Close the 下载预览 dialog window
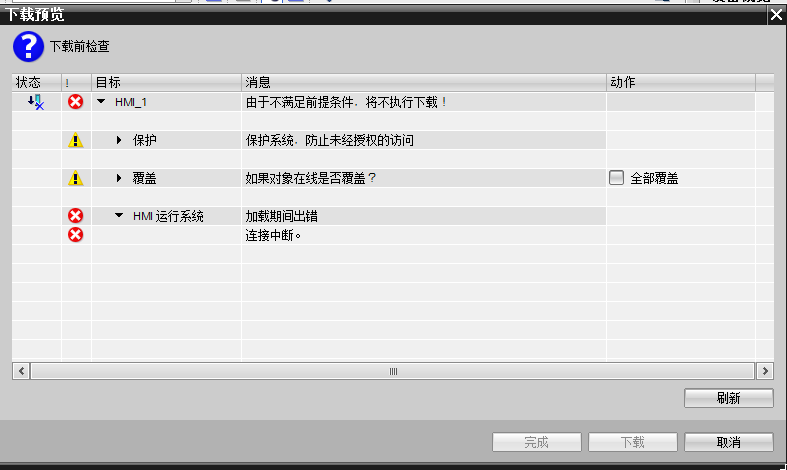Viewport: 787px width, 470px height. pyautogui.click(x=776, y=15)
